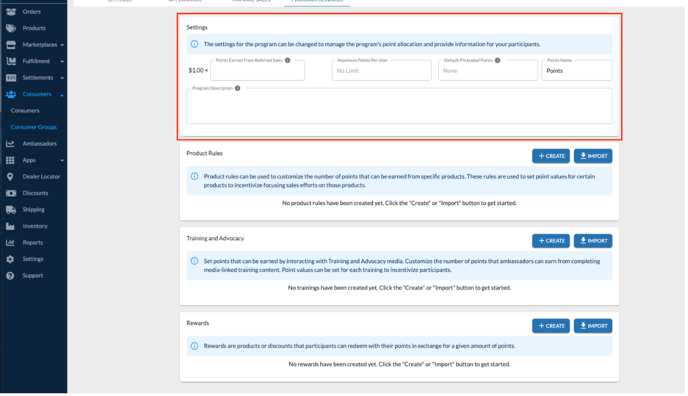Image resolution: width=688 pixels, height=396 pixels.
Task: Click the Settlements money icon
Action: [11, 78]
